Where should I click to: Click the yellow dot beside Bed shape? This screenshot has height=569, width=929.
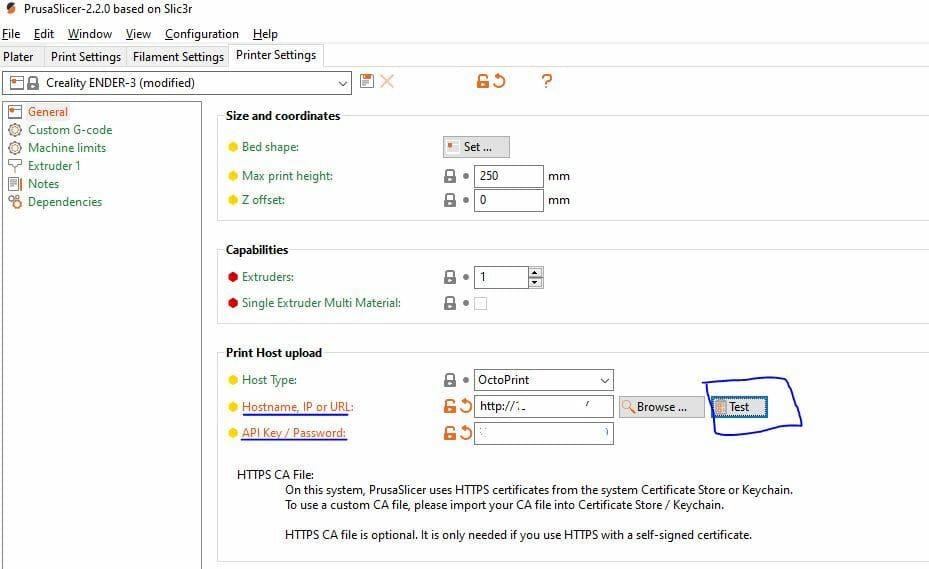click(x=233, y=147)
